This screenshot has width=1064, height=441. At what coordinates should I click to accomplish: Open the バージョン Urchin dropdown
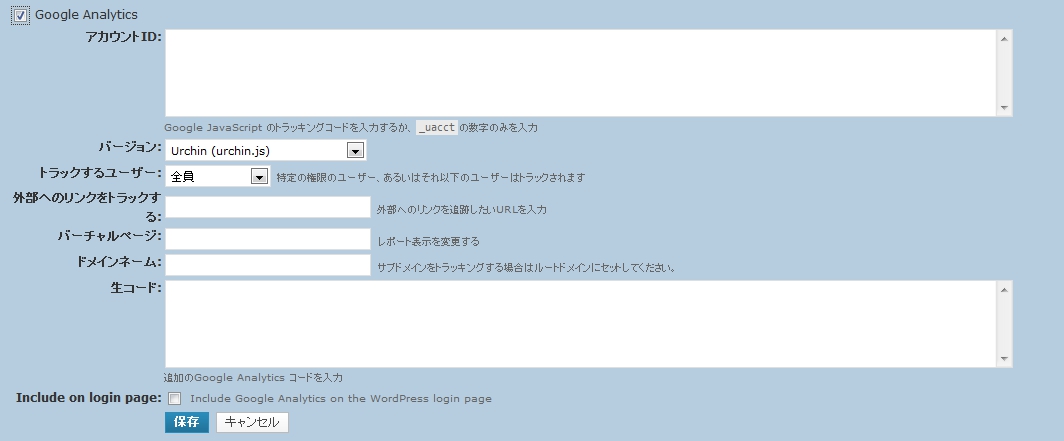click(x=265, y=151)
